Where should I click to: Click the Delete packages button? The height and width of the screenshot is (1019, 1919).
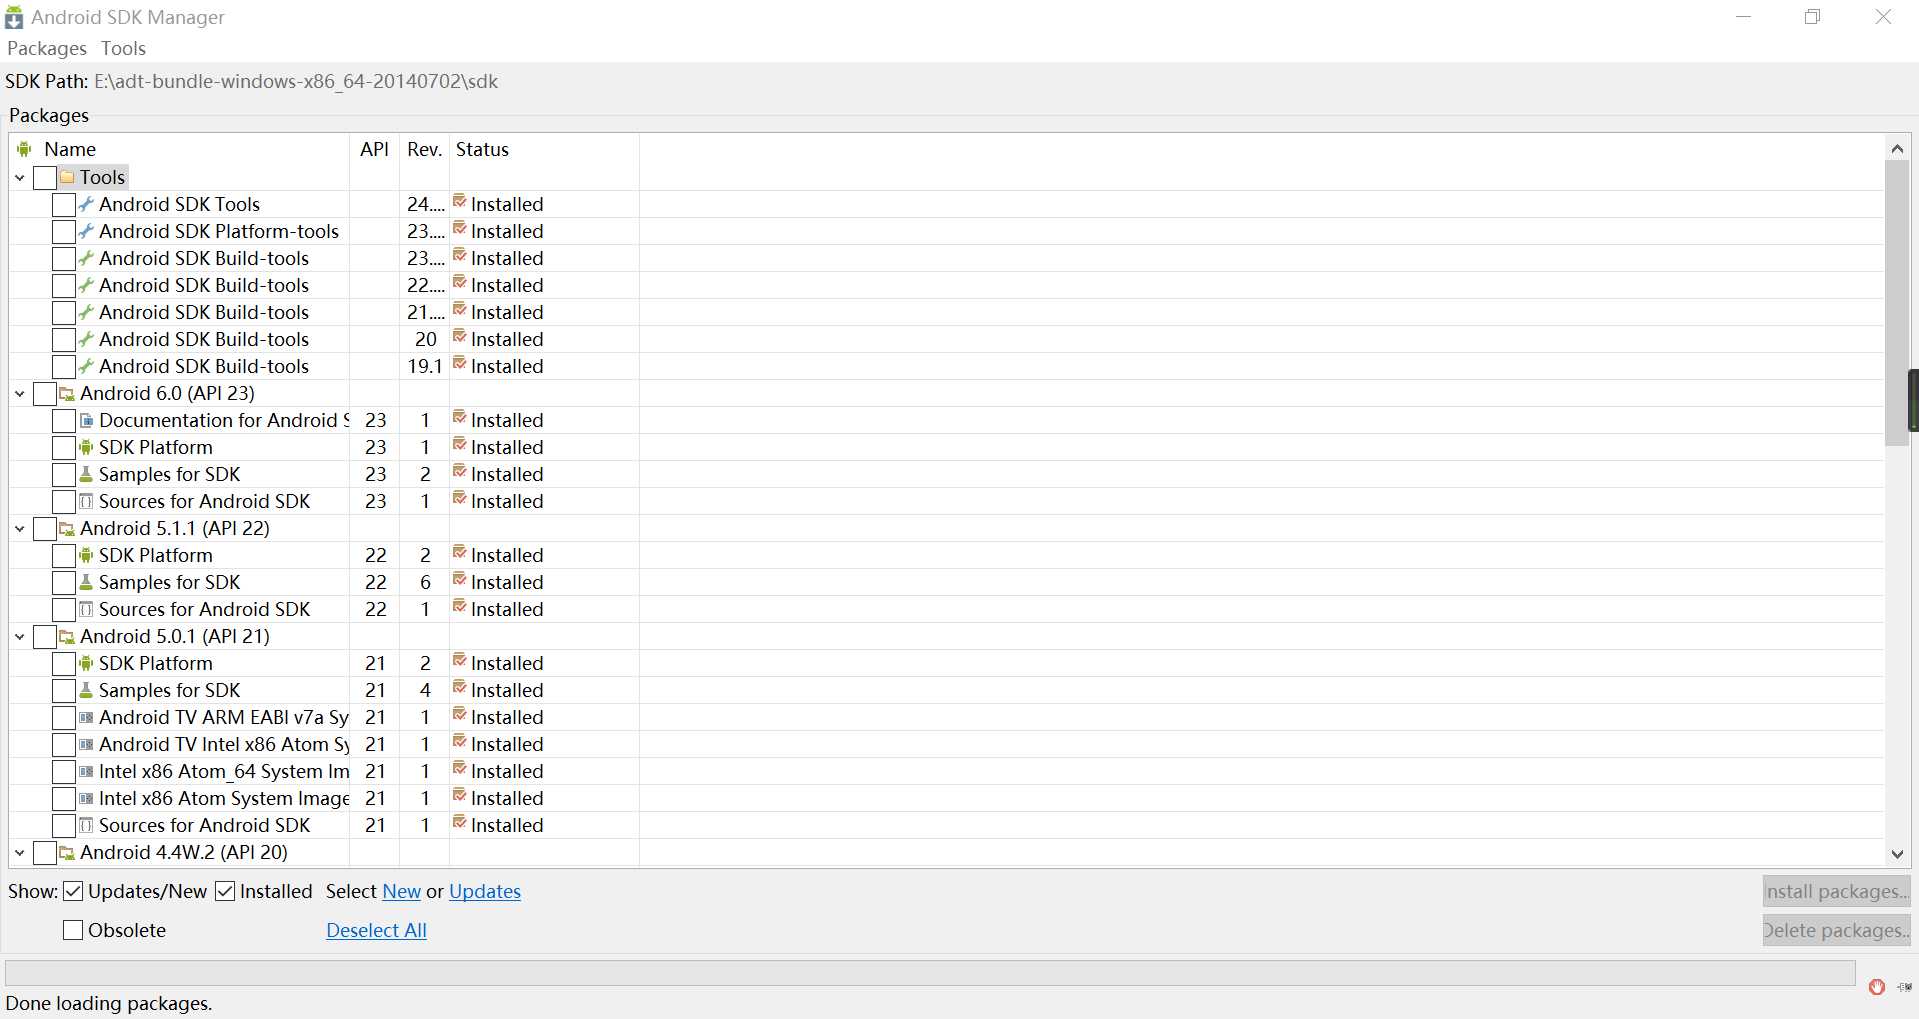(1836, 930)
